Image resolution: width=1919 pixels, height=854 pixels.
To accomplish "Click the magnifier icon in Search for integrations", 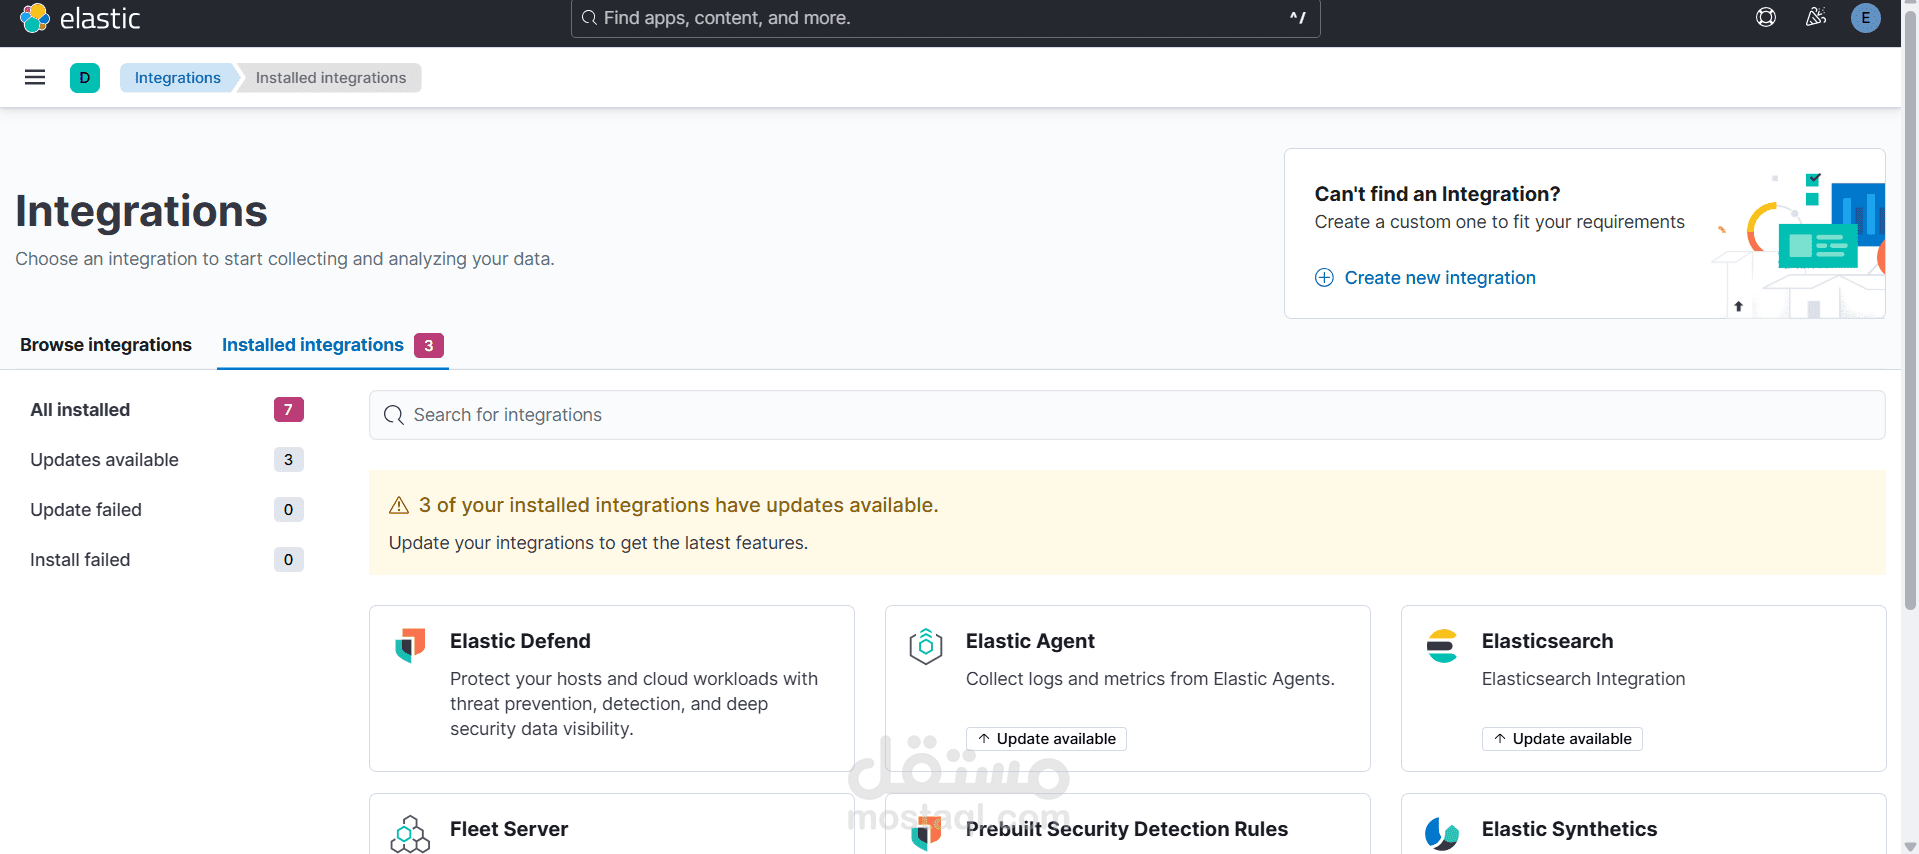I will (394, 415).
